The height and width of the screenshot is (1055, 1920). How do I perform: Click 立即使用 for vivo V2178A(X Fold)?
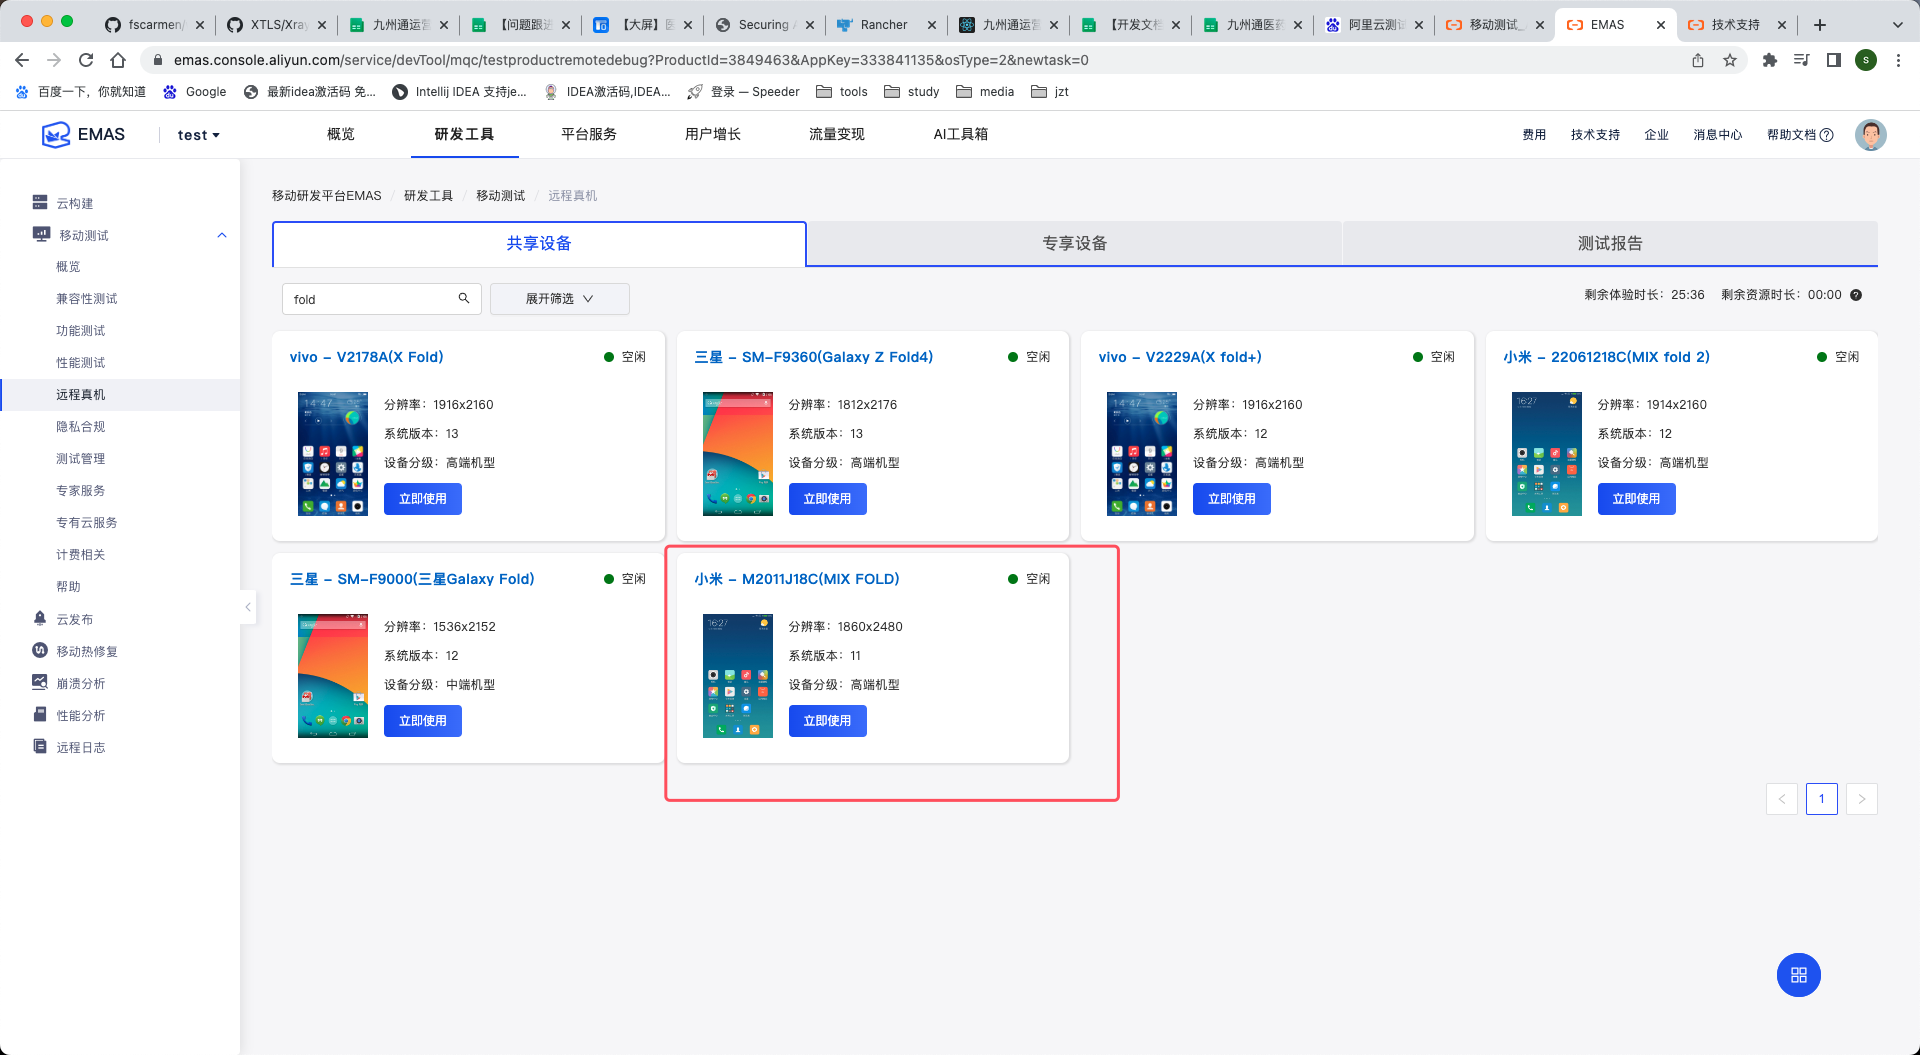click(423, 499)
